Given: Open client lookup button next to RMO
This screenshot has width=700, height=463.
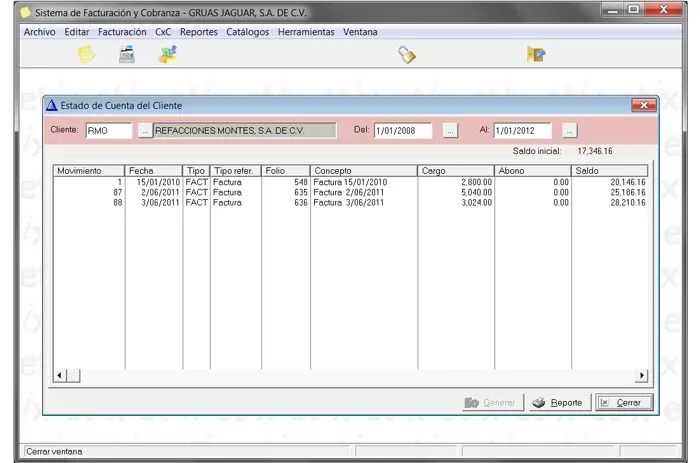Looking at the screenshot, I should [x=145, y=131].
